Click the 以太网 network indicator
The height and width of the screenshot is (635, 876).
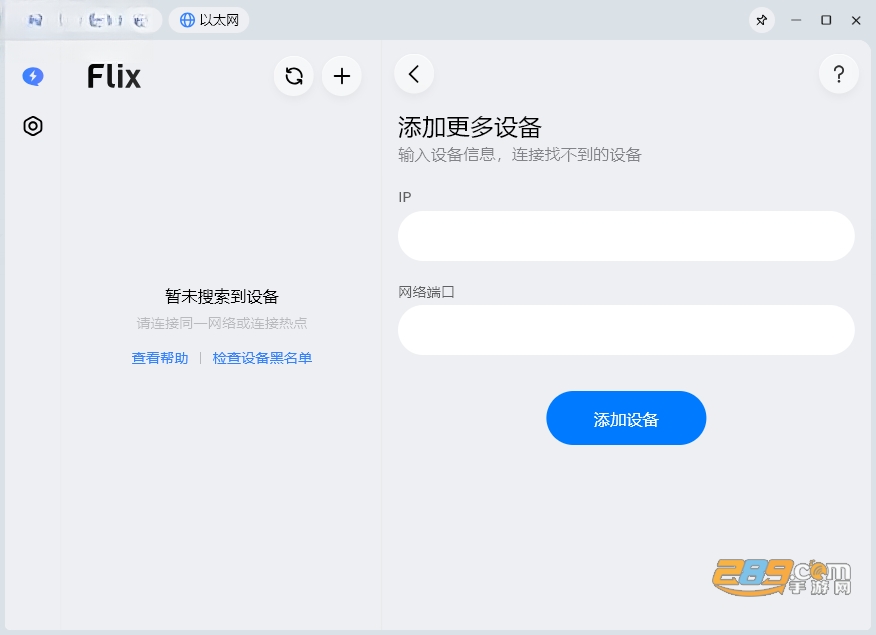pyautogui.click(x=209, y=20)
